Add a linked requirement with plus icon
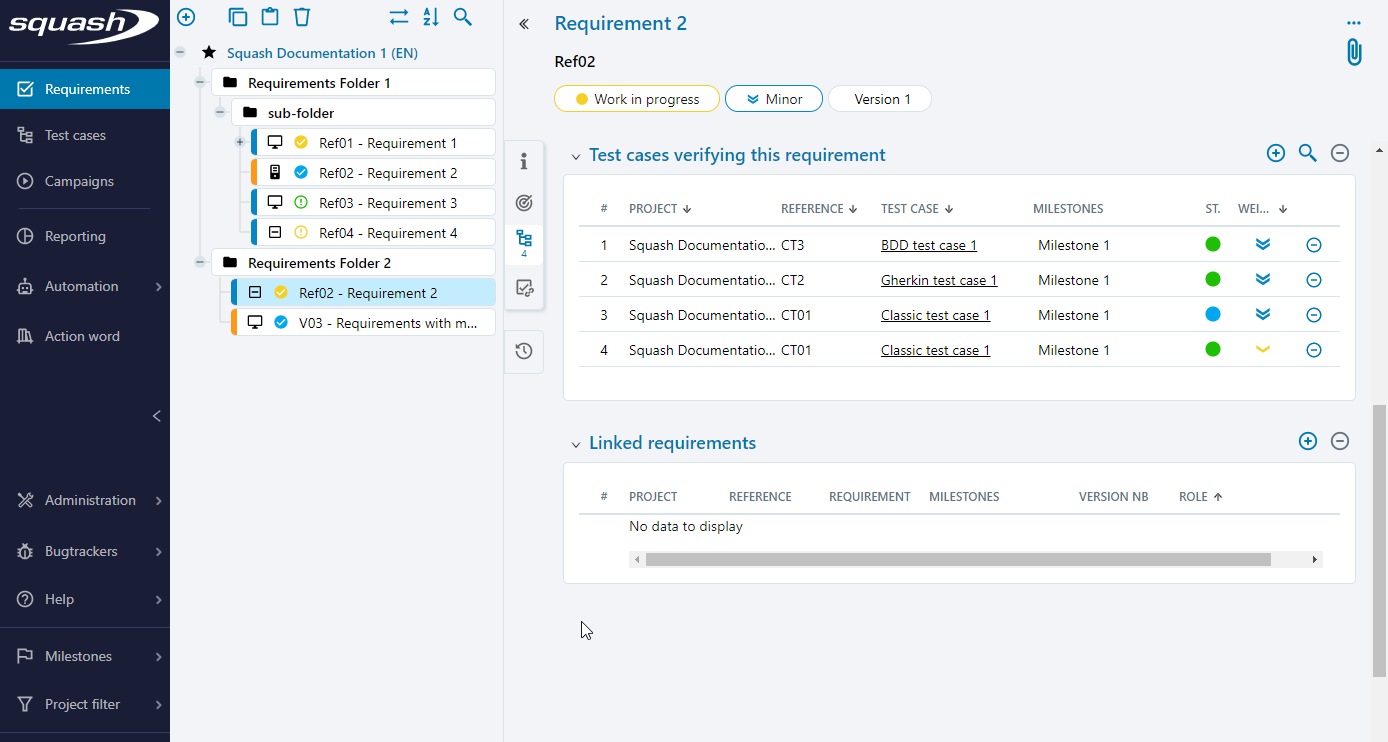 click(1307, 441)
